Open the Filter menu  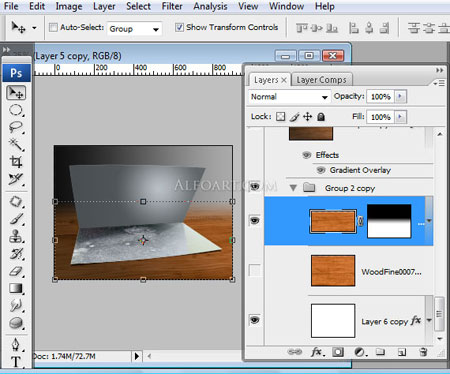(172, 6)
